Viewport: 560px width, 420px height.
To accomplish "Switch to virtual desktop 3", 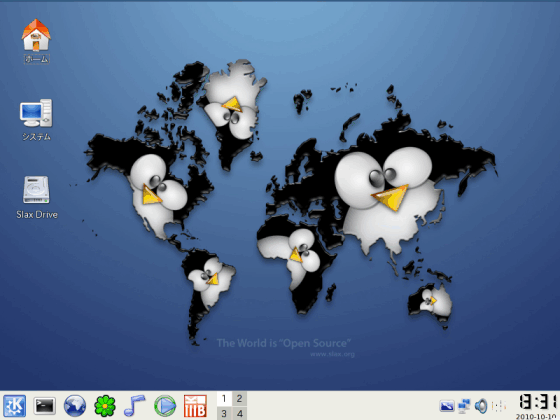I will coord(224,413).
